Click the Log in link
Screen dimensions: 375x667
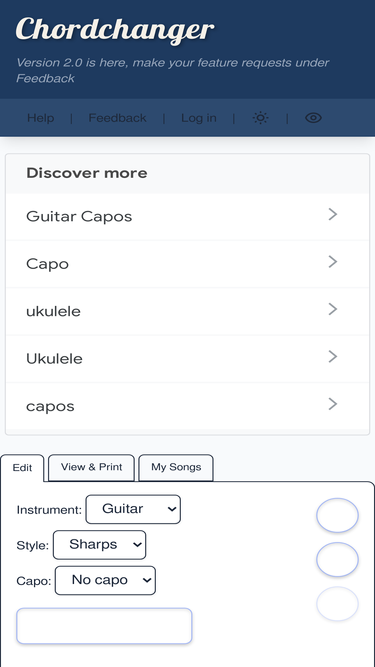(x=199, y=118)
